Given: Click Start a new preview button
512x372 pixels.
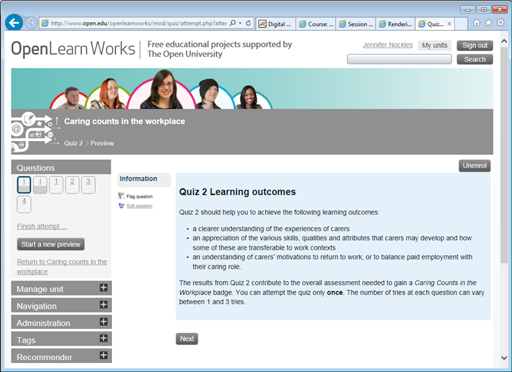Looking at the screenshot, I should click(x=51, y=244).
